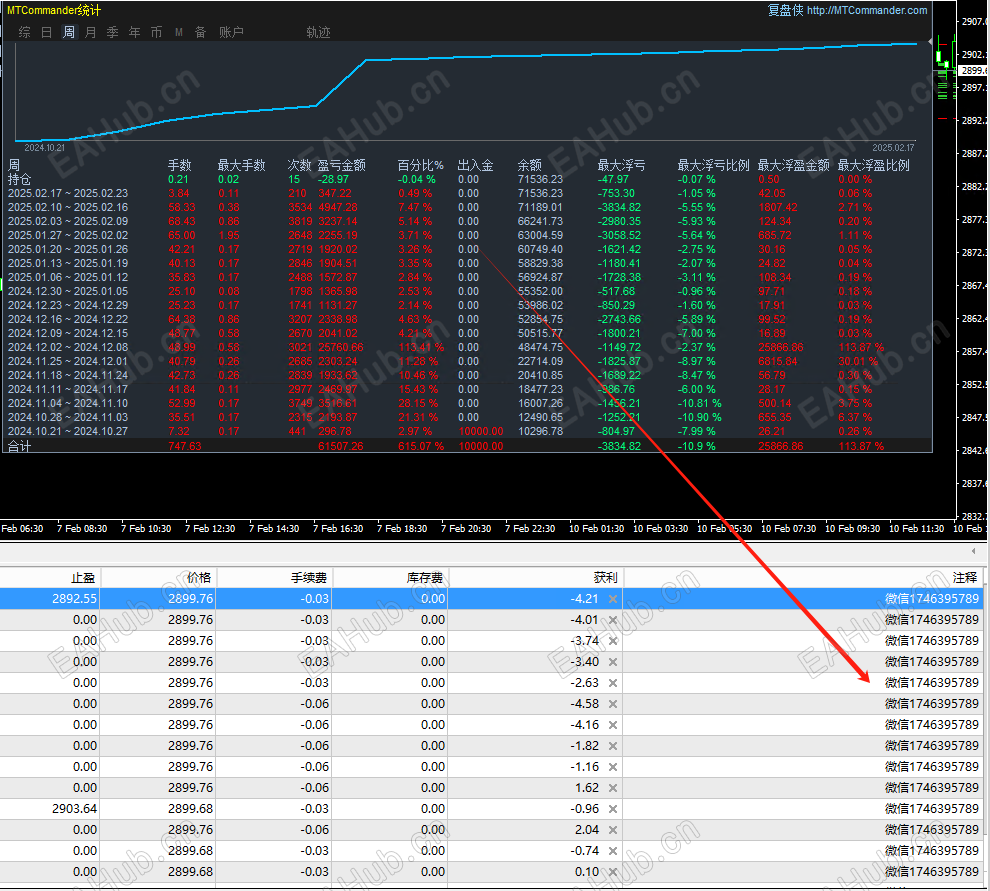This screenshot has height=891, width=990.
Task: Switch to the 综 summary tab
Action: point(25,32)
